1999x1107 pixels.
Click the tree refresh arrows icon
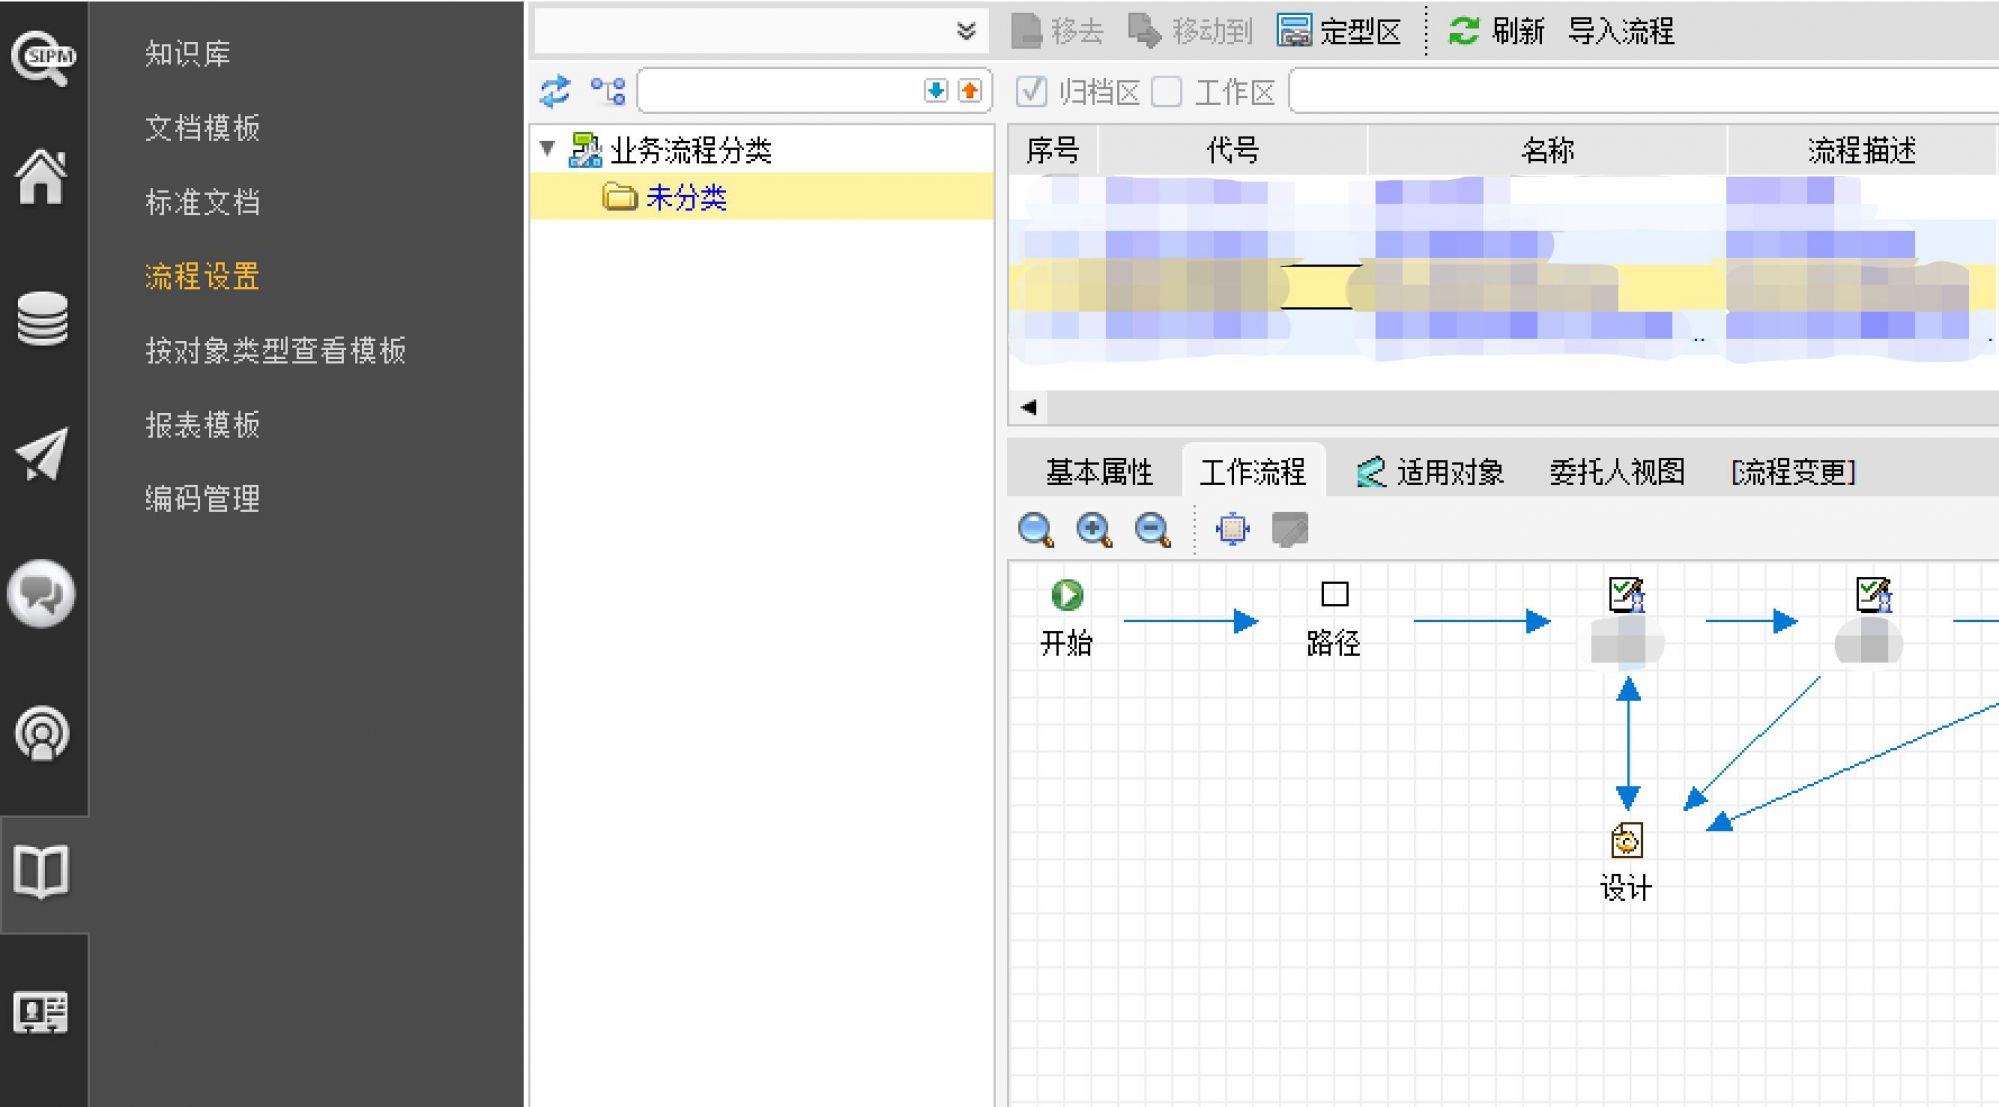pos(555,91)
